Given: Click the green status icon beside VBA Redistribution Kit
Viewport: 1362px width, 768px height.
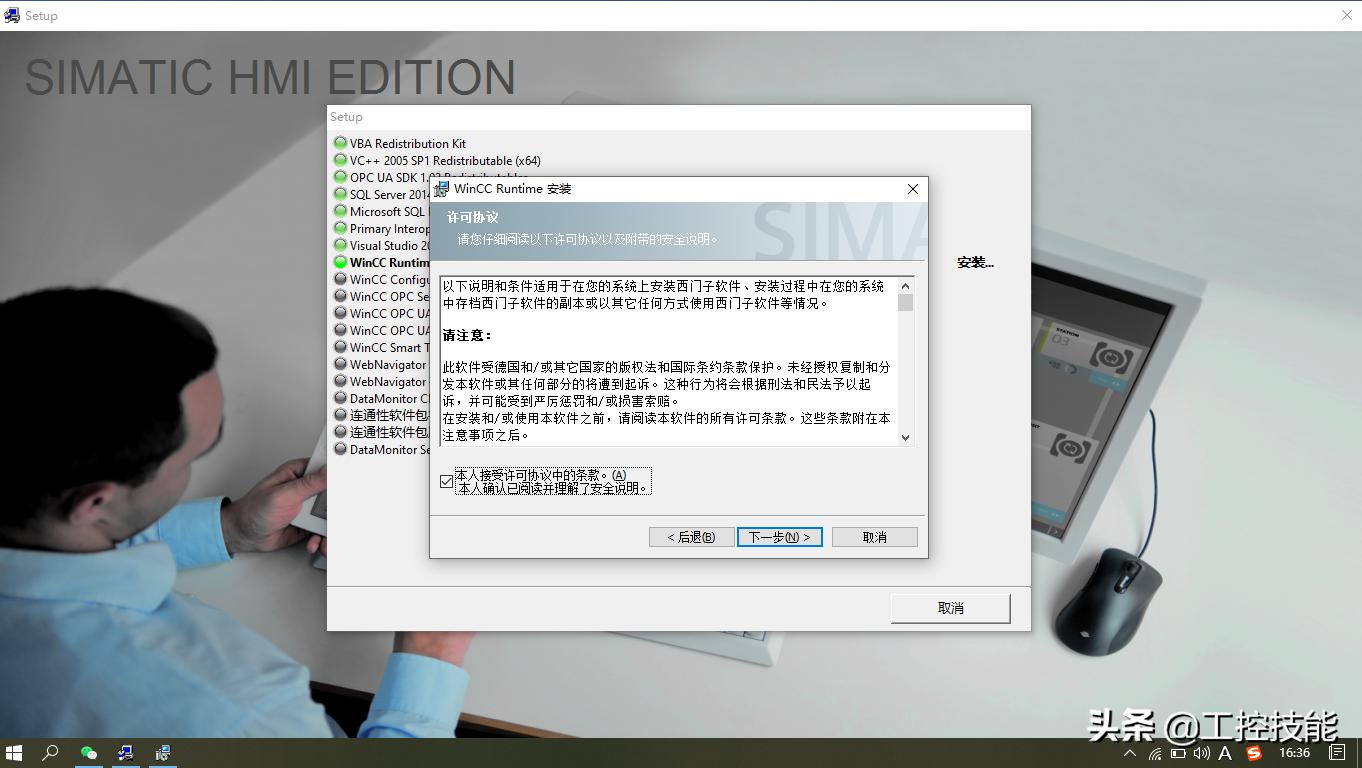Looking at the screenshot, I should click(340, 143).
